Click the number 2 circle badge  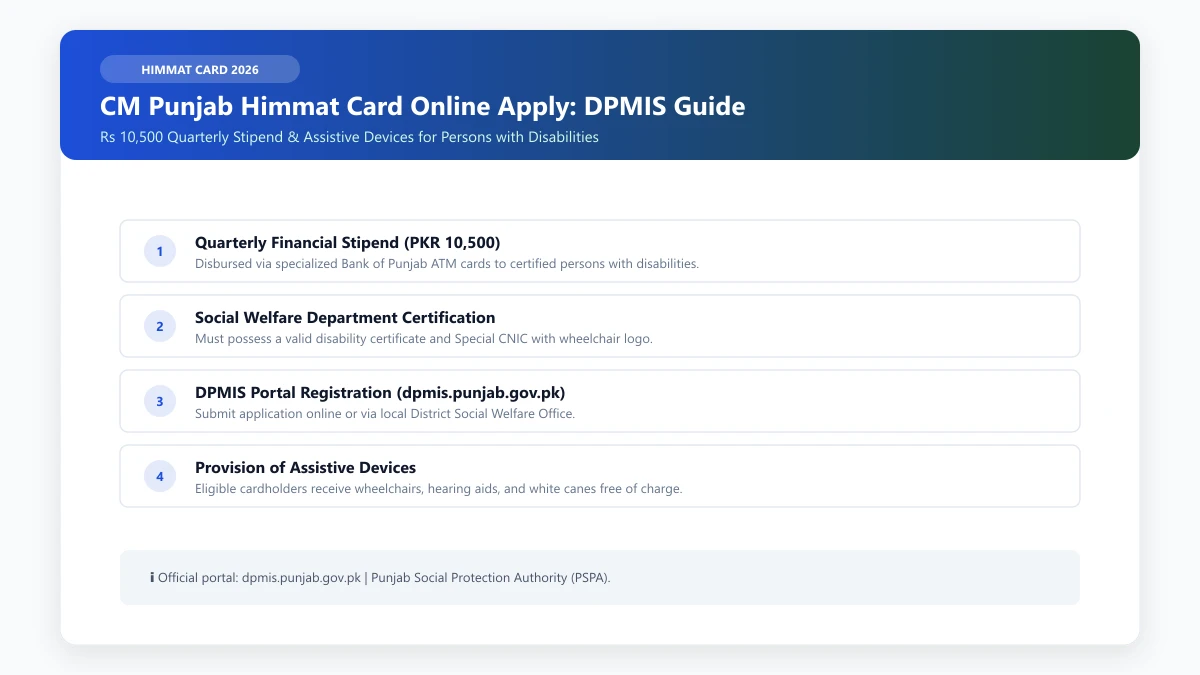click(160, 326)
